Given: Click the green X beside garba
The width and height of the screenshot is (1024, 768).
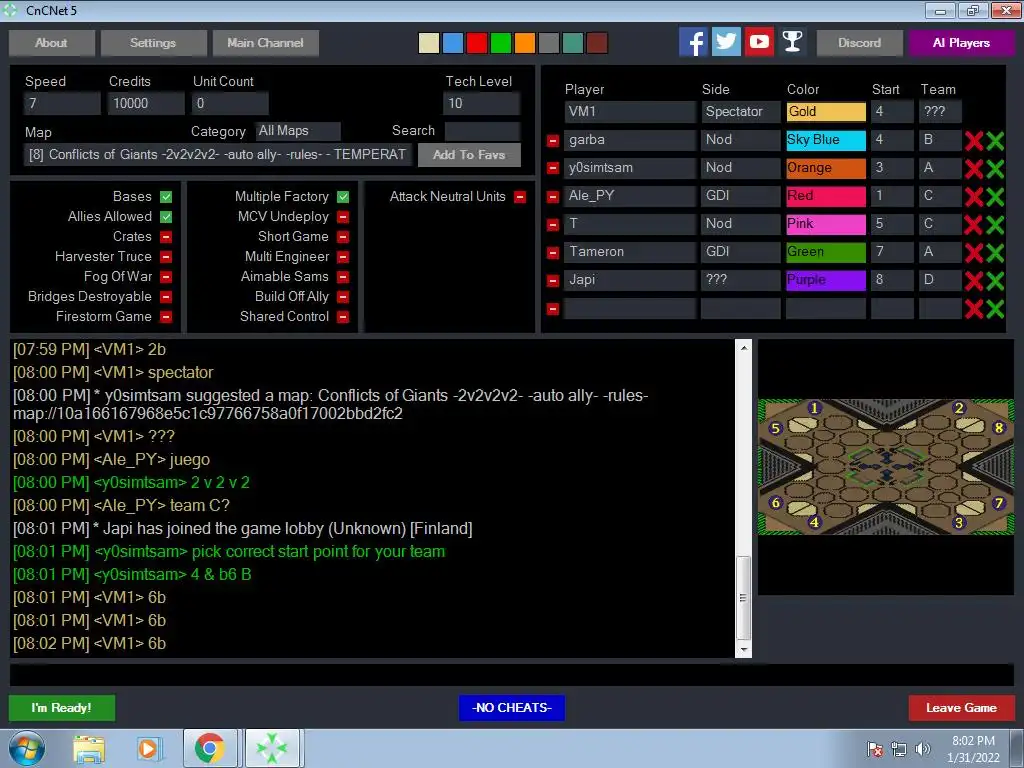Looking at the screenshot, I should (995, 140).
